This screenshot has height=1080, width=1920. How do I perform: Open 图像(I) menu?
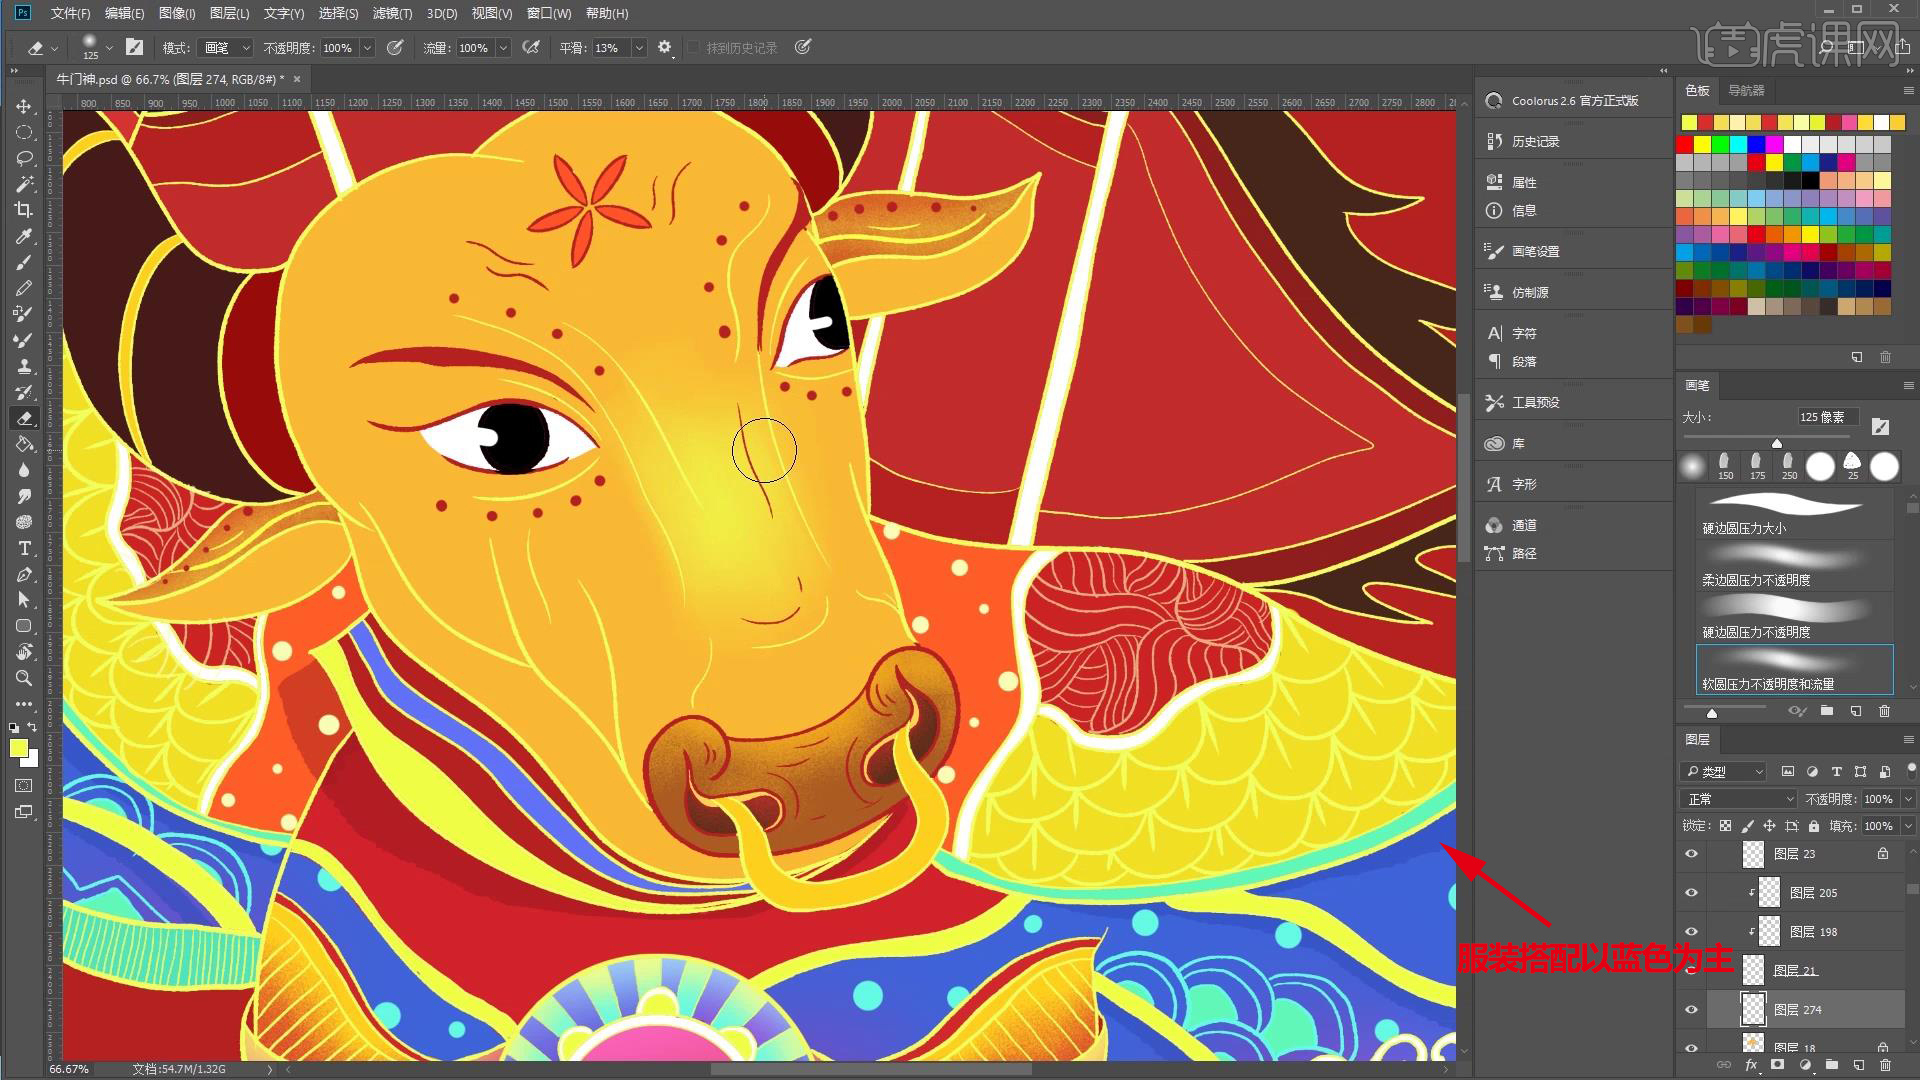pyautogui.click(x=177, y=13)
